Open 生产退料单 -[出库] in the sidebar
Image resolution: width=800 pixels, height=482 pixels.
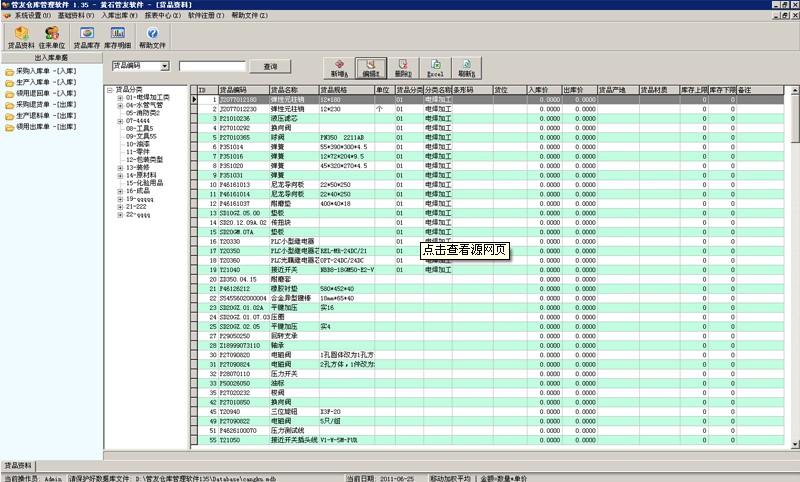click(41, 116)
